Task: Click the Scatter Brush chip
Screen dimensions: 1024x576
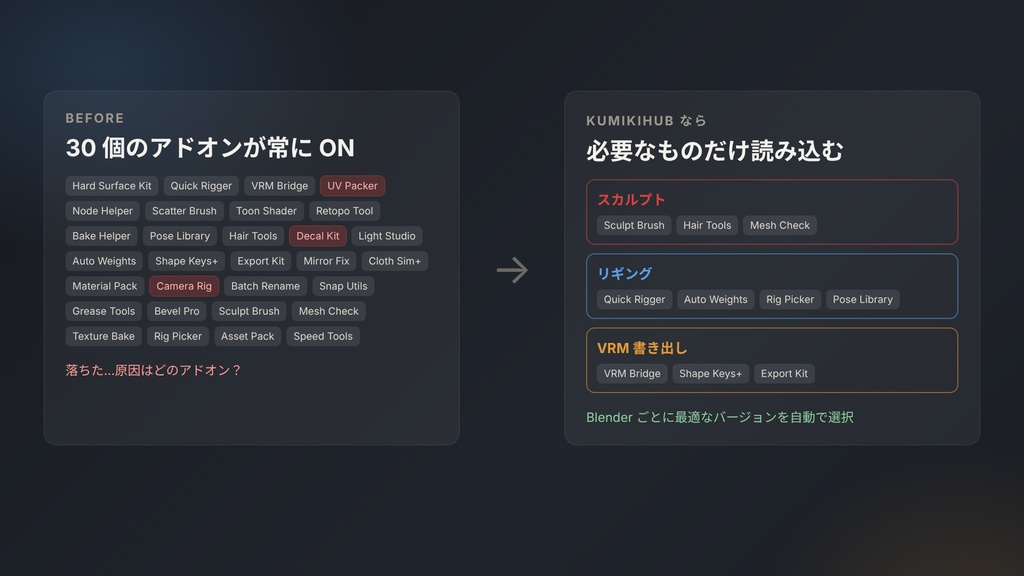Action: click(184, 211)
